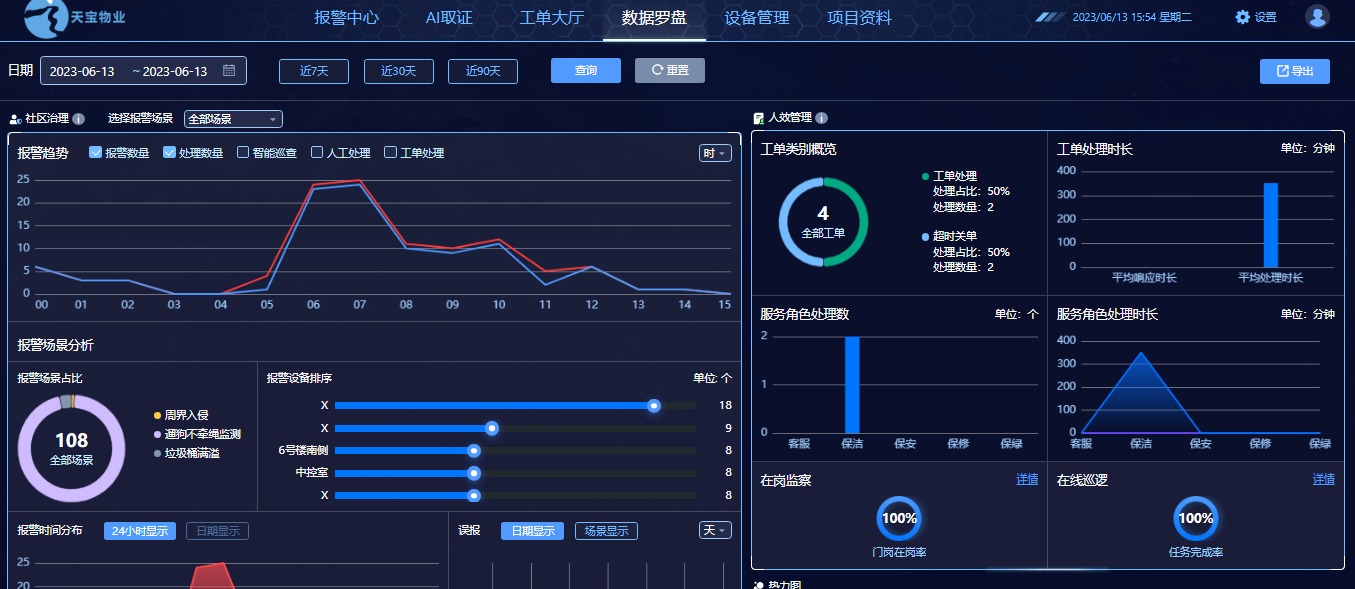1355x589 pixels.
Task: Click the info icon beside 人效管理
Action: pyautogui.click(x=821, y=118)
